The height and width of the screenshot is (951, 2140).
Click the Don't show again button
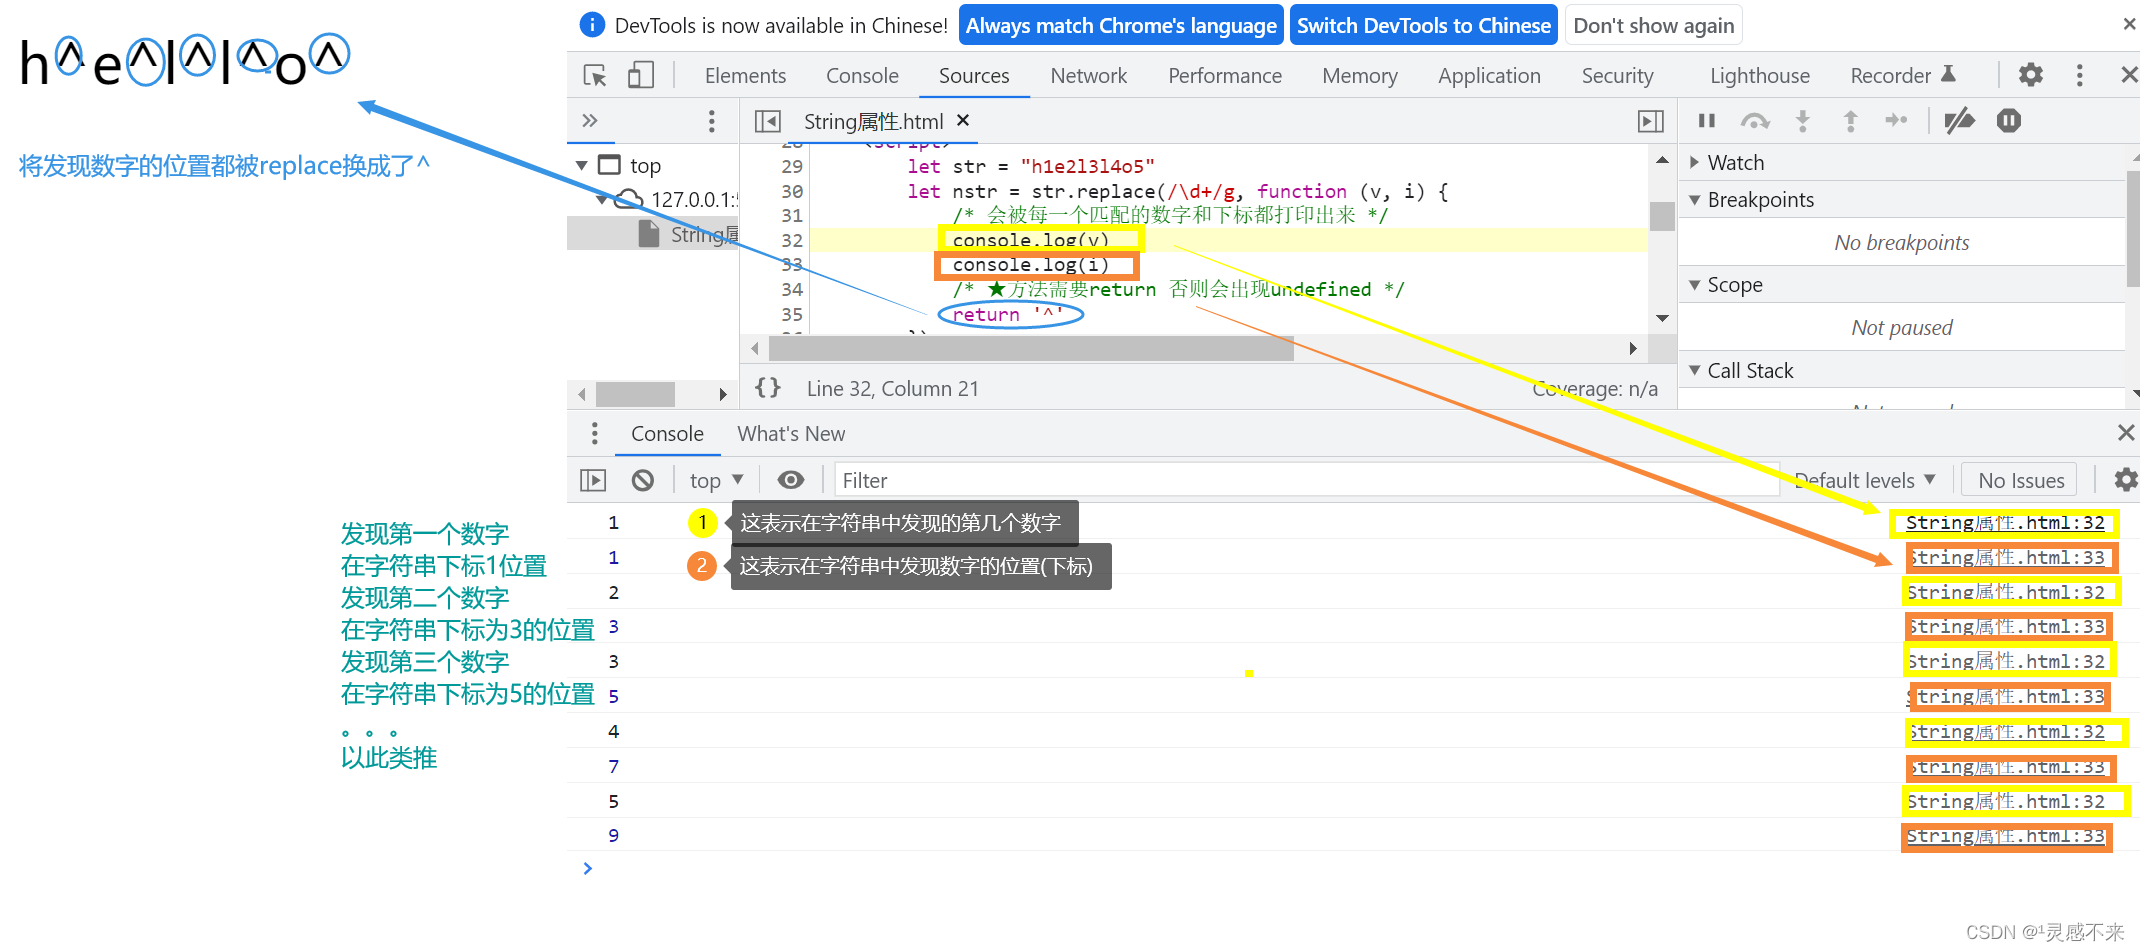click(x=1654, y=25)
